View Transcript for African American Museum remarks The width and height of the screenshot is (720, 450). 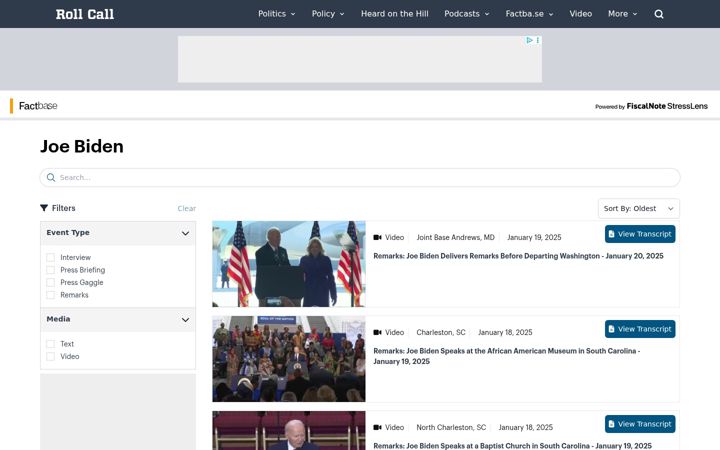pos(640,329)
